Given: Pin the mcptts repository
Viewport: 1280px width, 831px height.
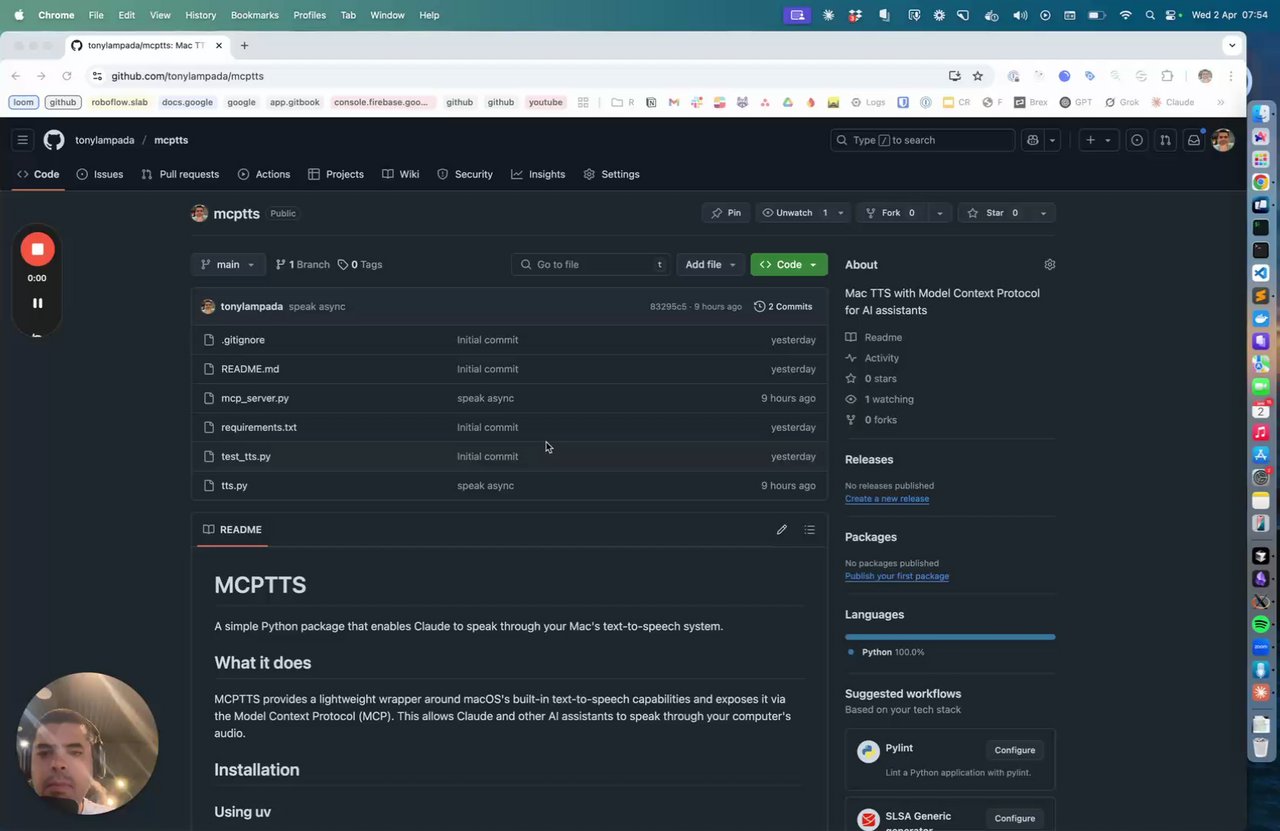Looking at the screenshot, I should [726, 213].
